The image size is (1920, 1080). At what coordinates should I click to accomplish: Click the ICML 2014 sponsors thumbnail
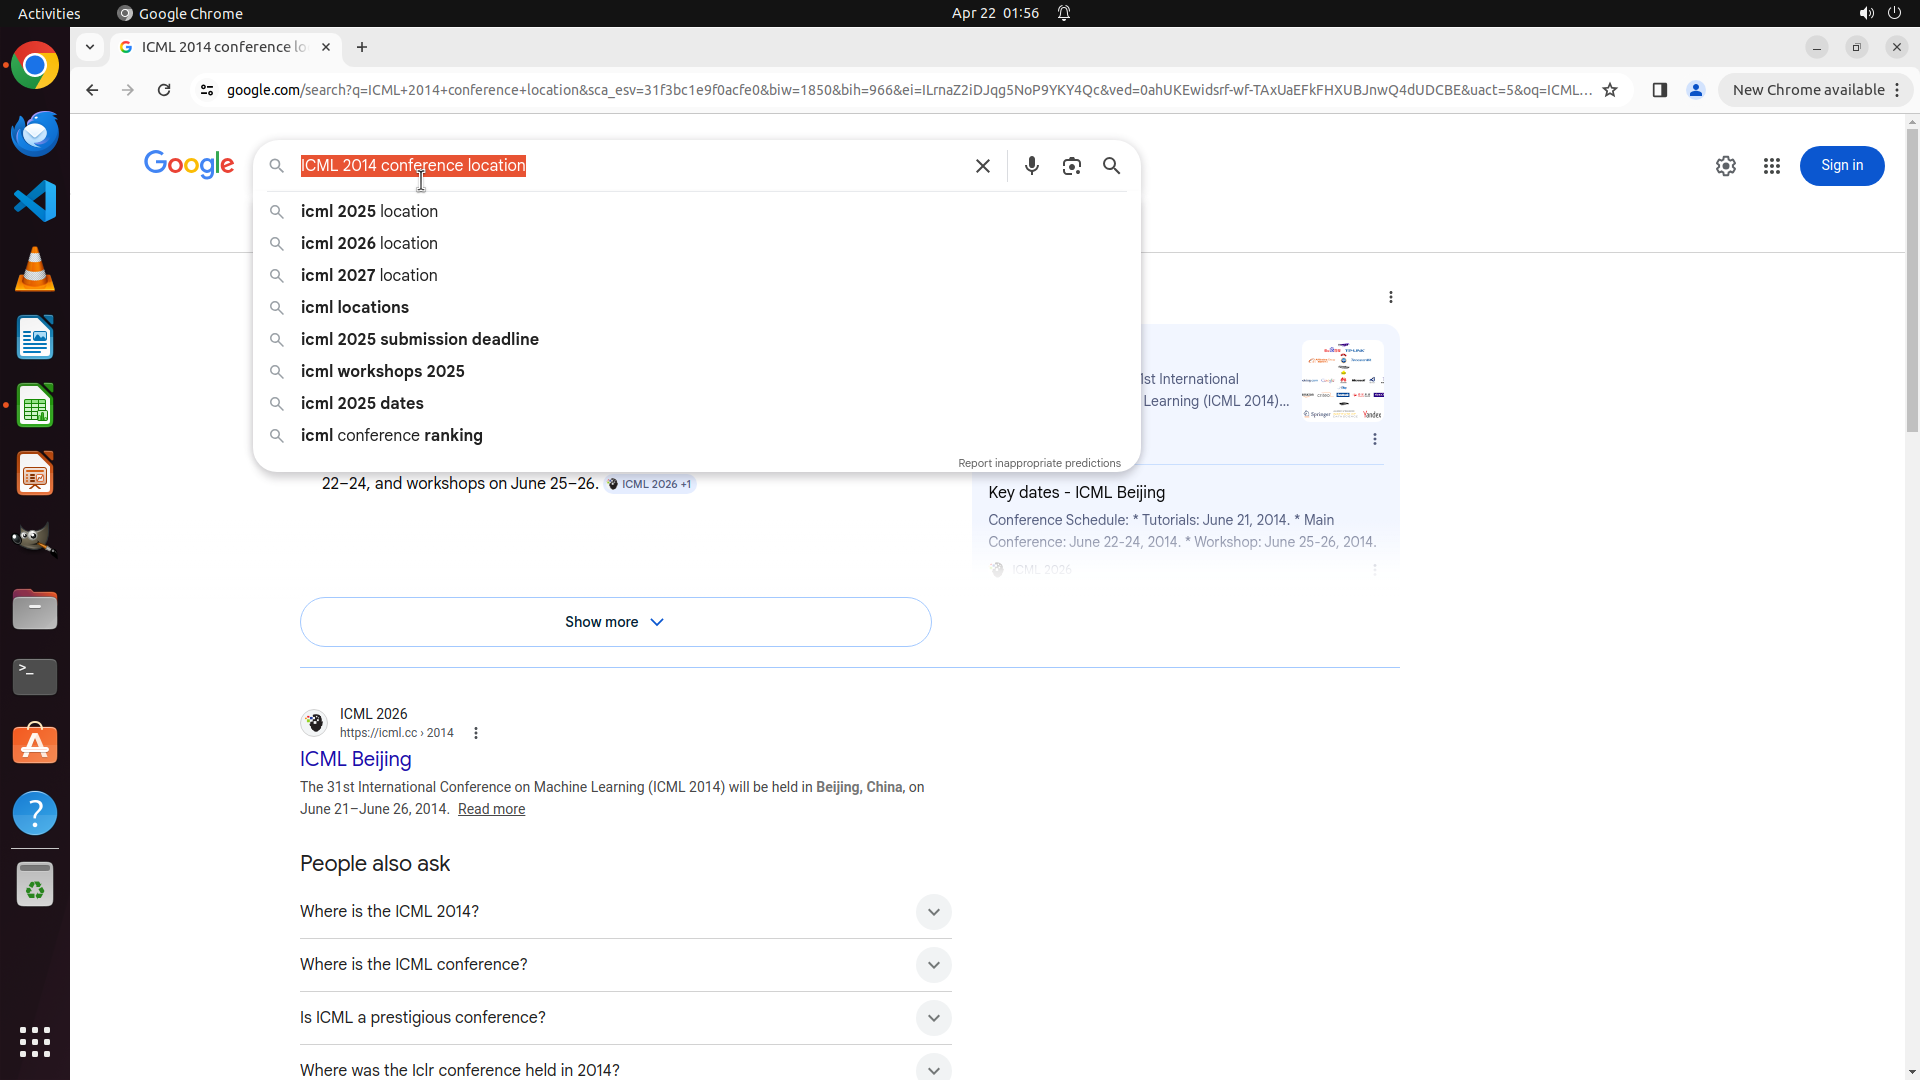pos(1342,380)
